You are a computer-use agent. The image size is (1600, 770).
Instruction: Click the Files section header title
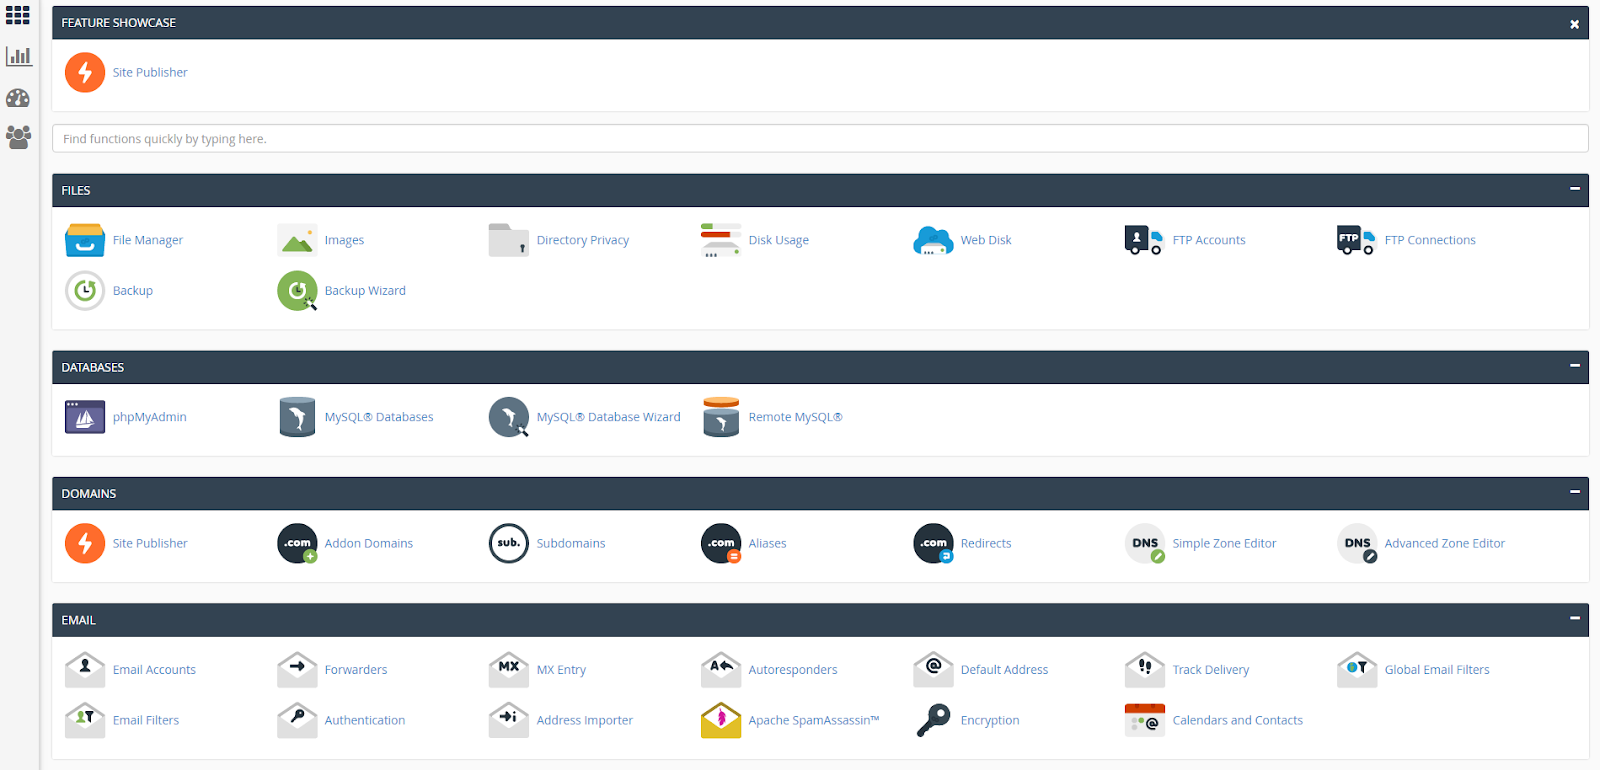tap(76, 190)
